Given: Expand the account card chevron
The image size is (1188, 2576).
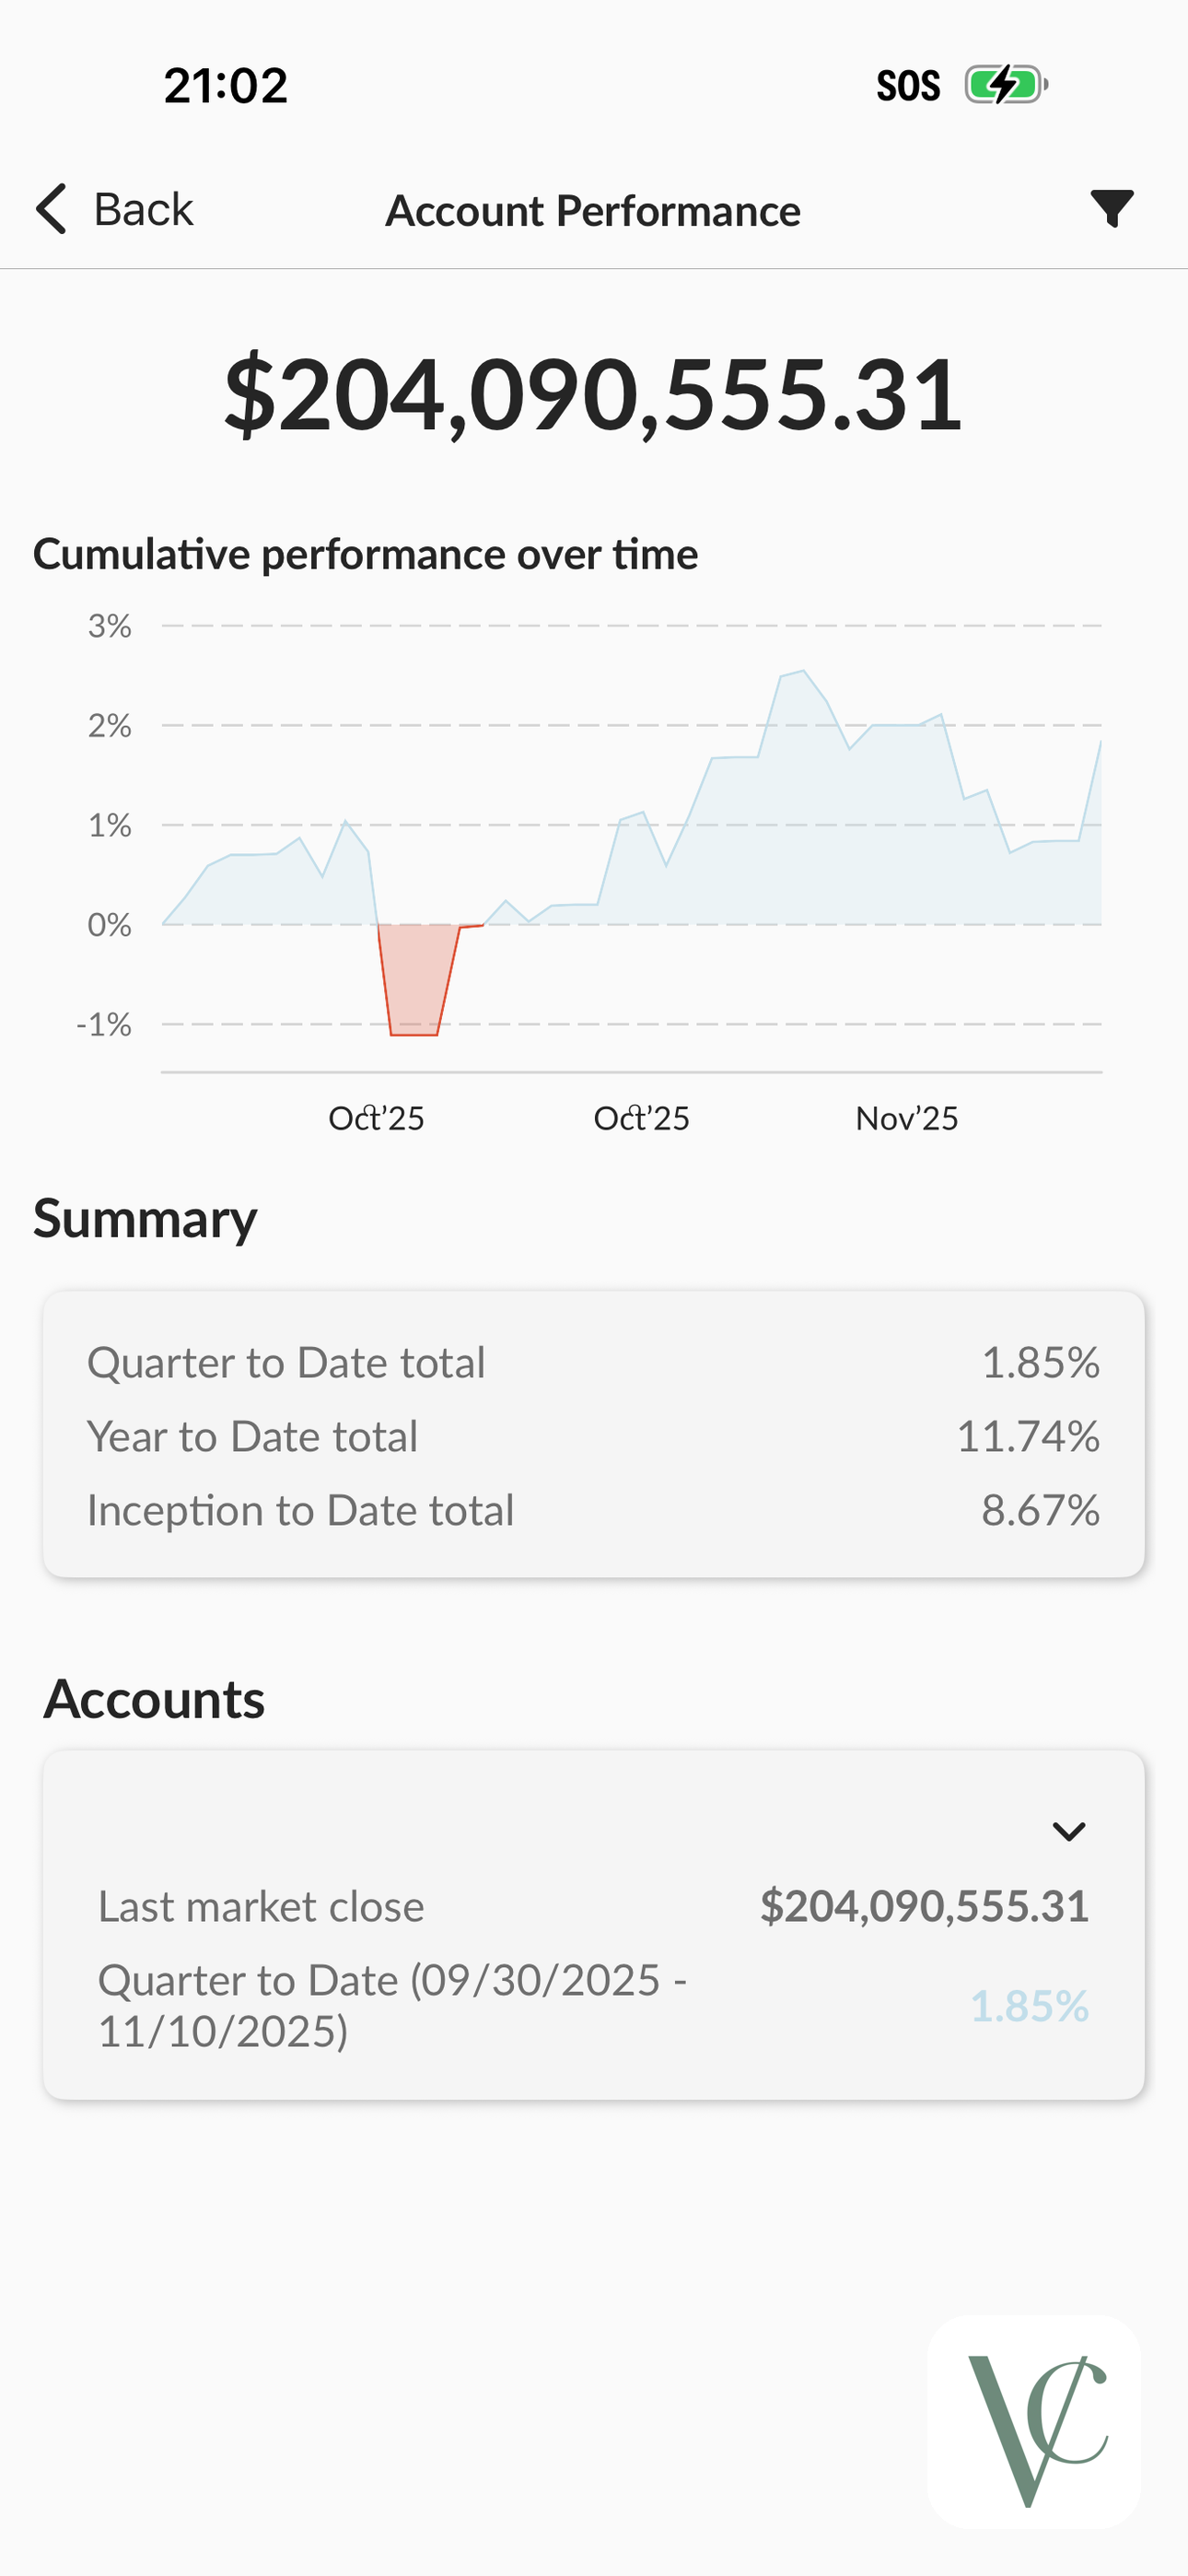Looking at the screenshot, I should [1069, 1831].
